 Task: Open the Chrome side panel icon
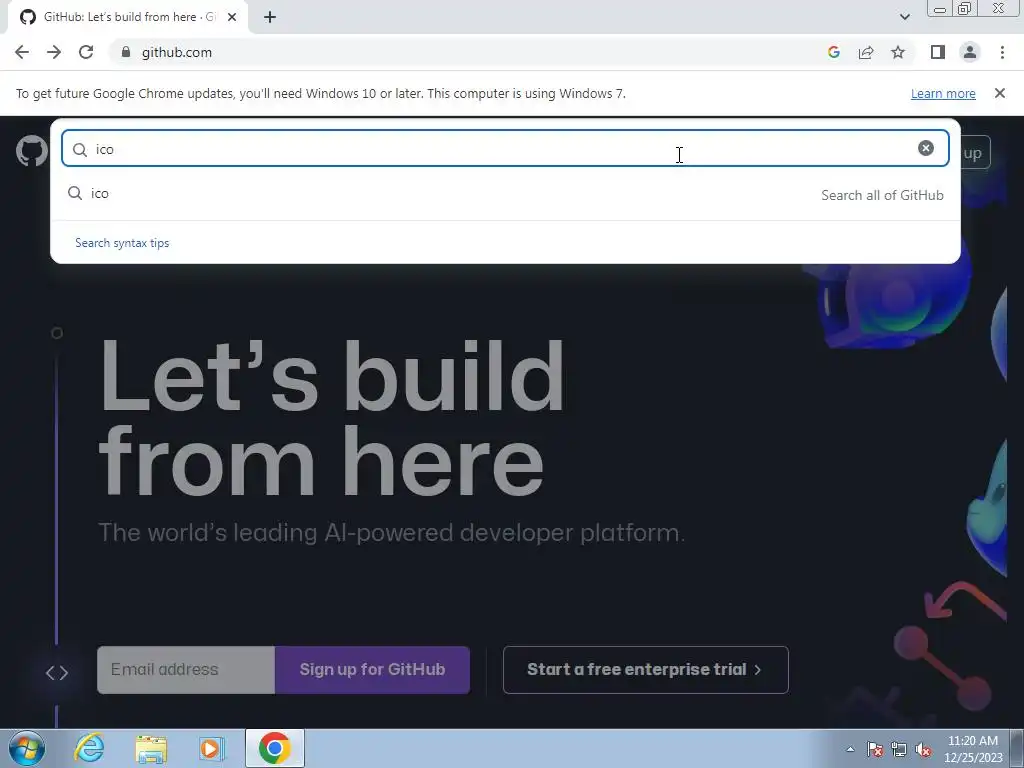pos(938,52)
